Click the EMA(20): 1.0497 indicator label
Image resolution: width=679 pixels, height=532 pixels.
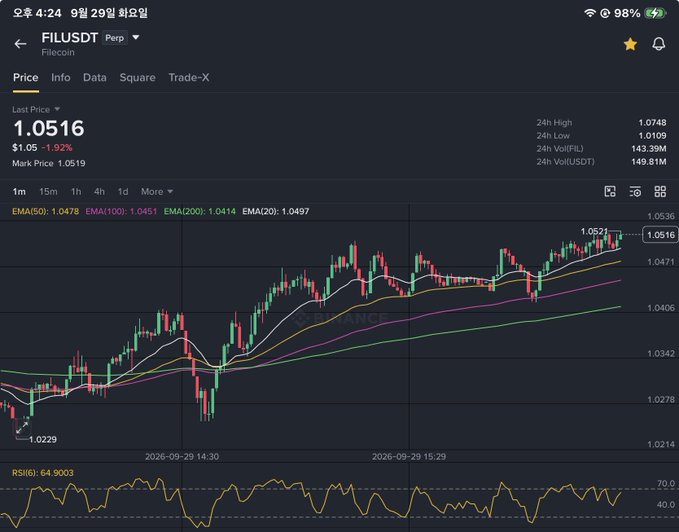pyautogui.click(x=275, y=211)
